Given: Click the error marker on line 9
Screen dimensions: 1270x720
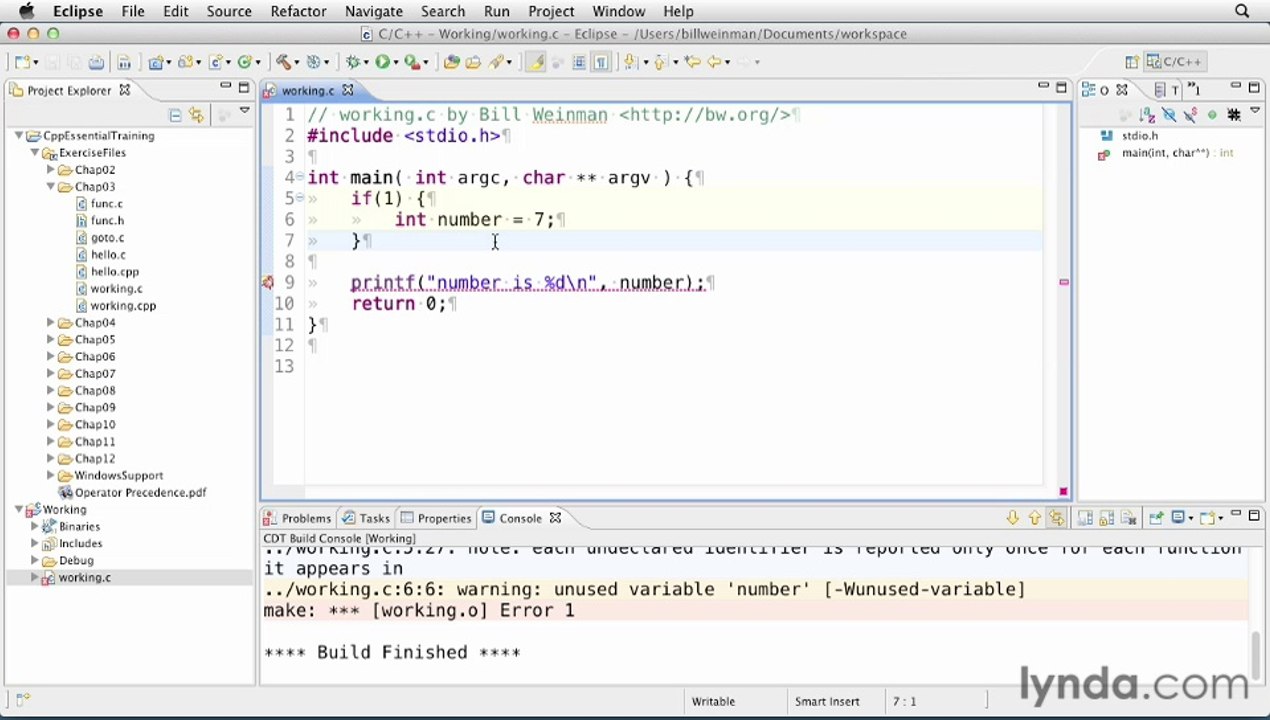Looking at the screenshot, I should (268, 283).
